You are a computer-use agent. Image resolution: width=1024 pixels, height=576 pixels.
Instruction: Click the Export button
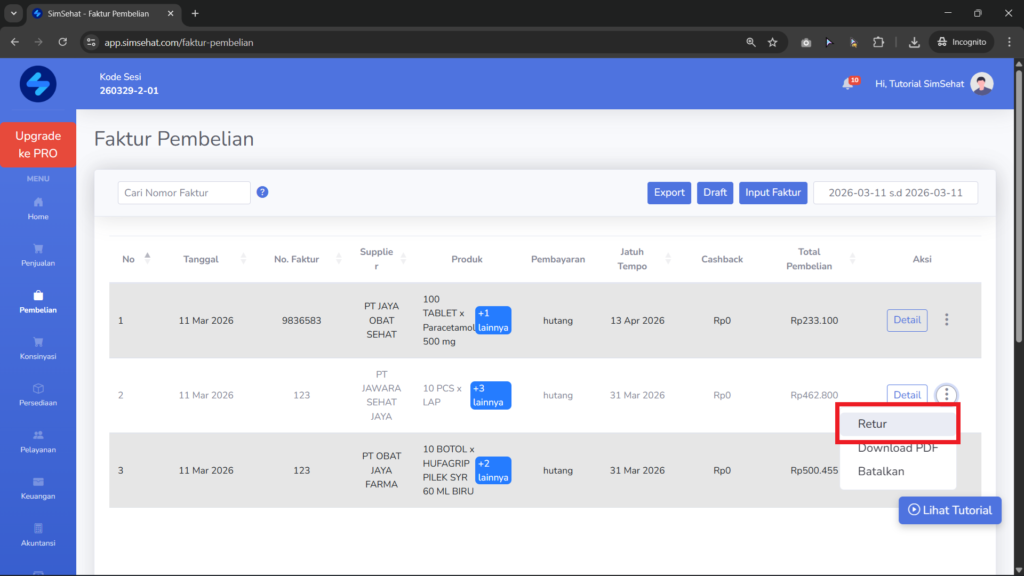coord(669,193)
